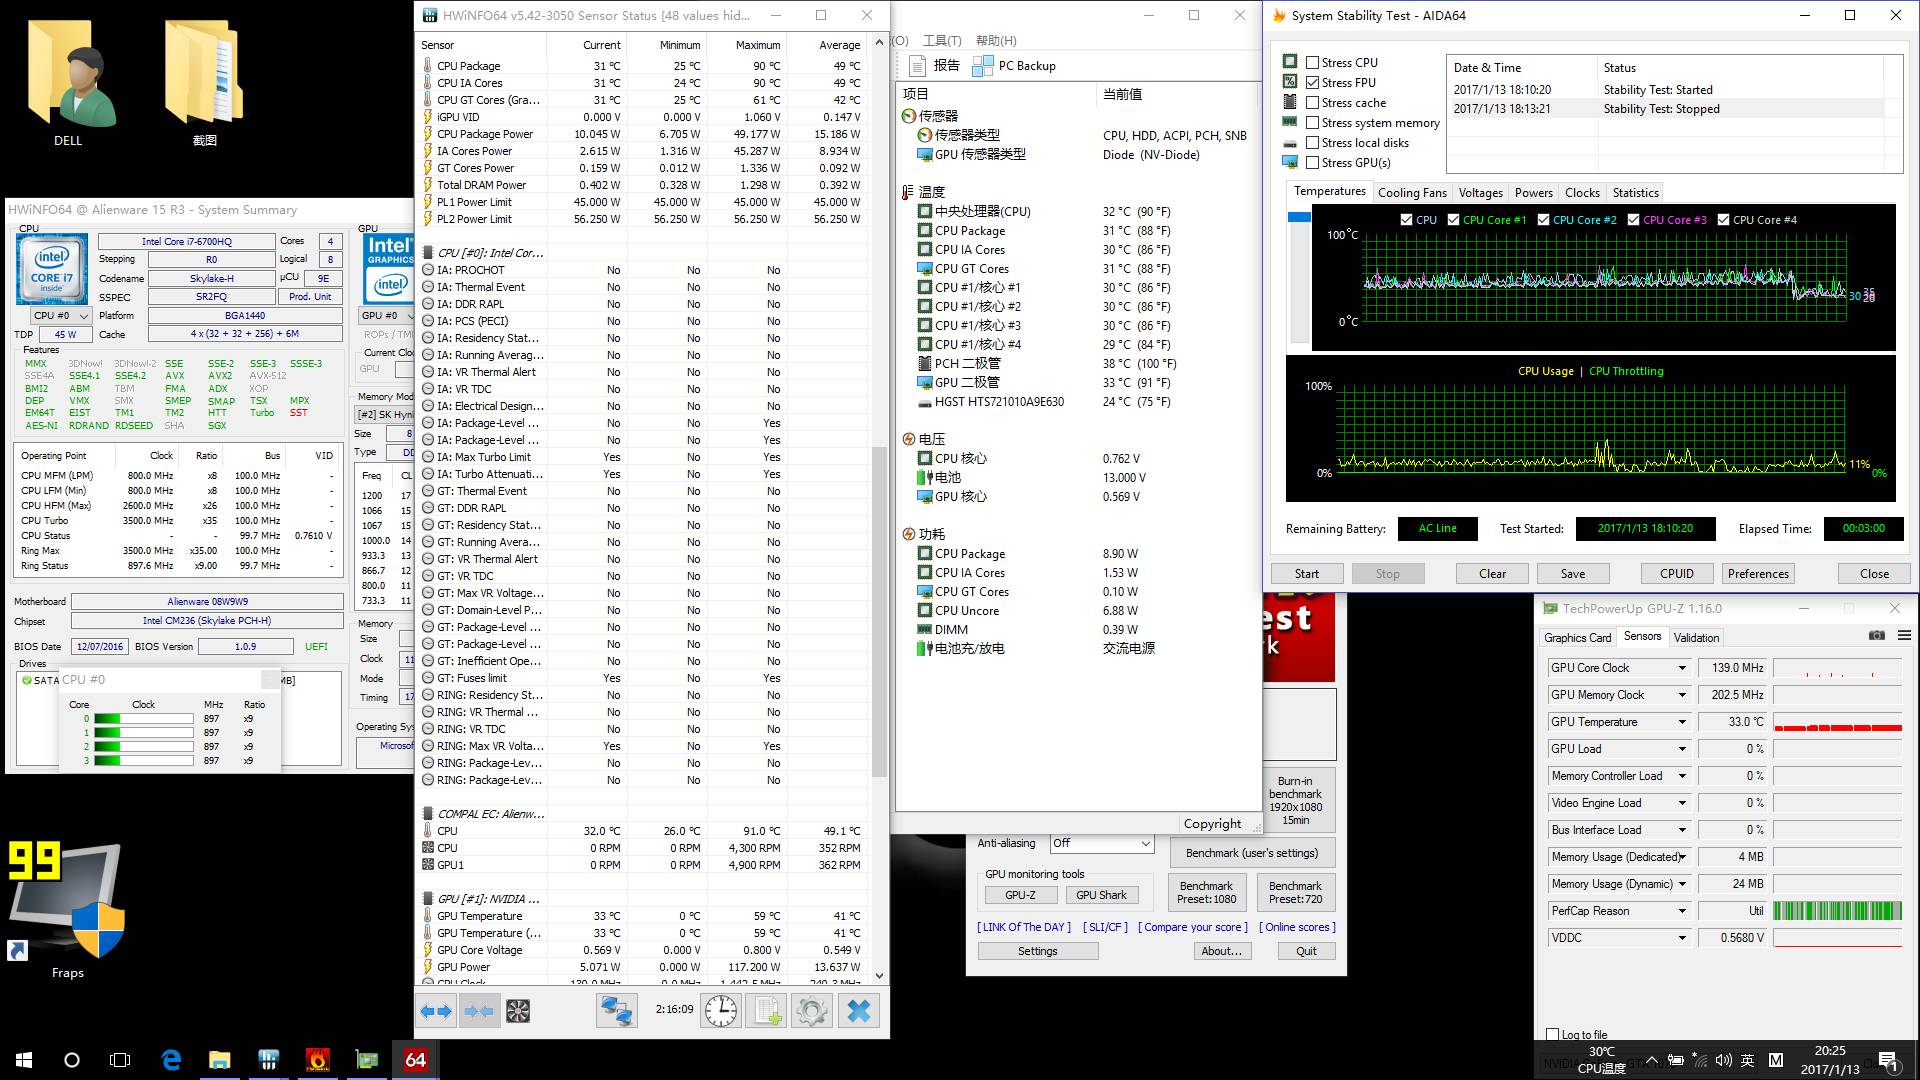
Task: Open remote monitoring via HWiNFO network icon
Action: click(617, 1010)
